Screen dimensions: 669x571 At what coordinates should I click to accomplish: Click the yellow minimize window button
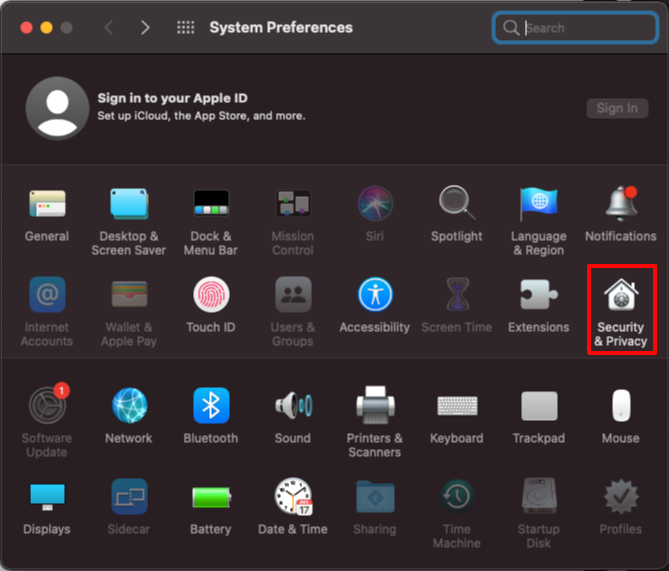[x=46, y=28]
